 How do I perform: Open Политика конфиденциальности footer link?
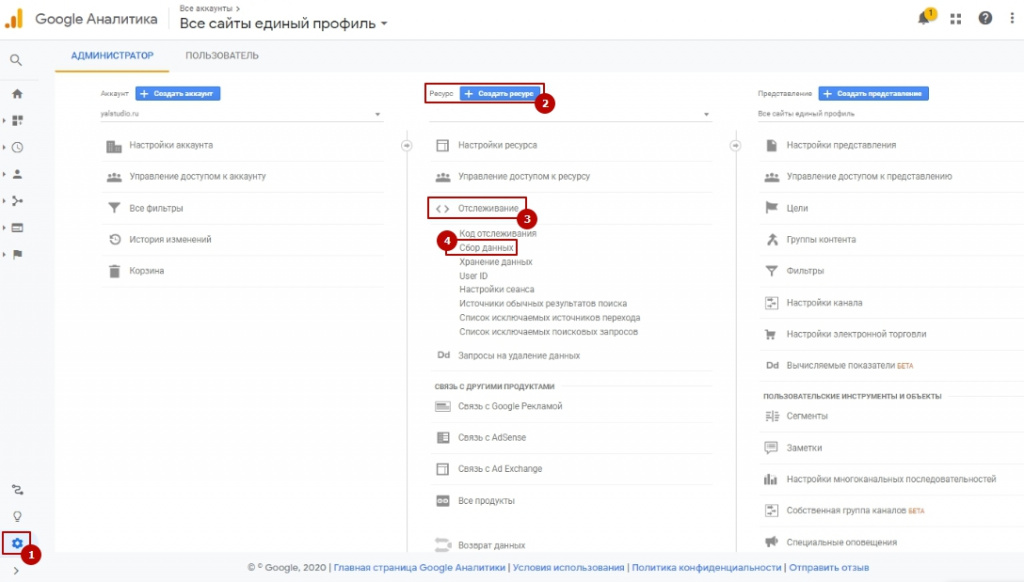pos(706,568)
